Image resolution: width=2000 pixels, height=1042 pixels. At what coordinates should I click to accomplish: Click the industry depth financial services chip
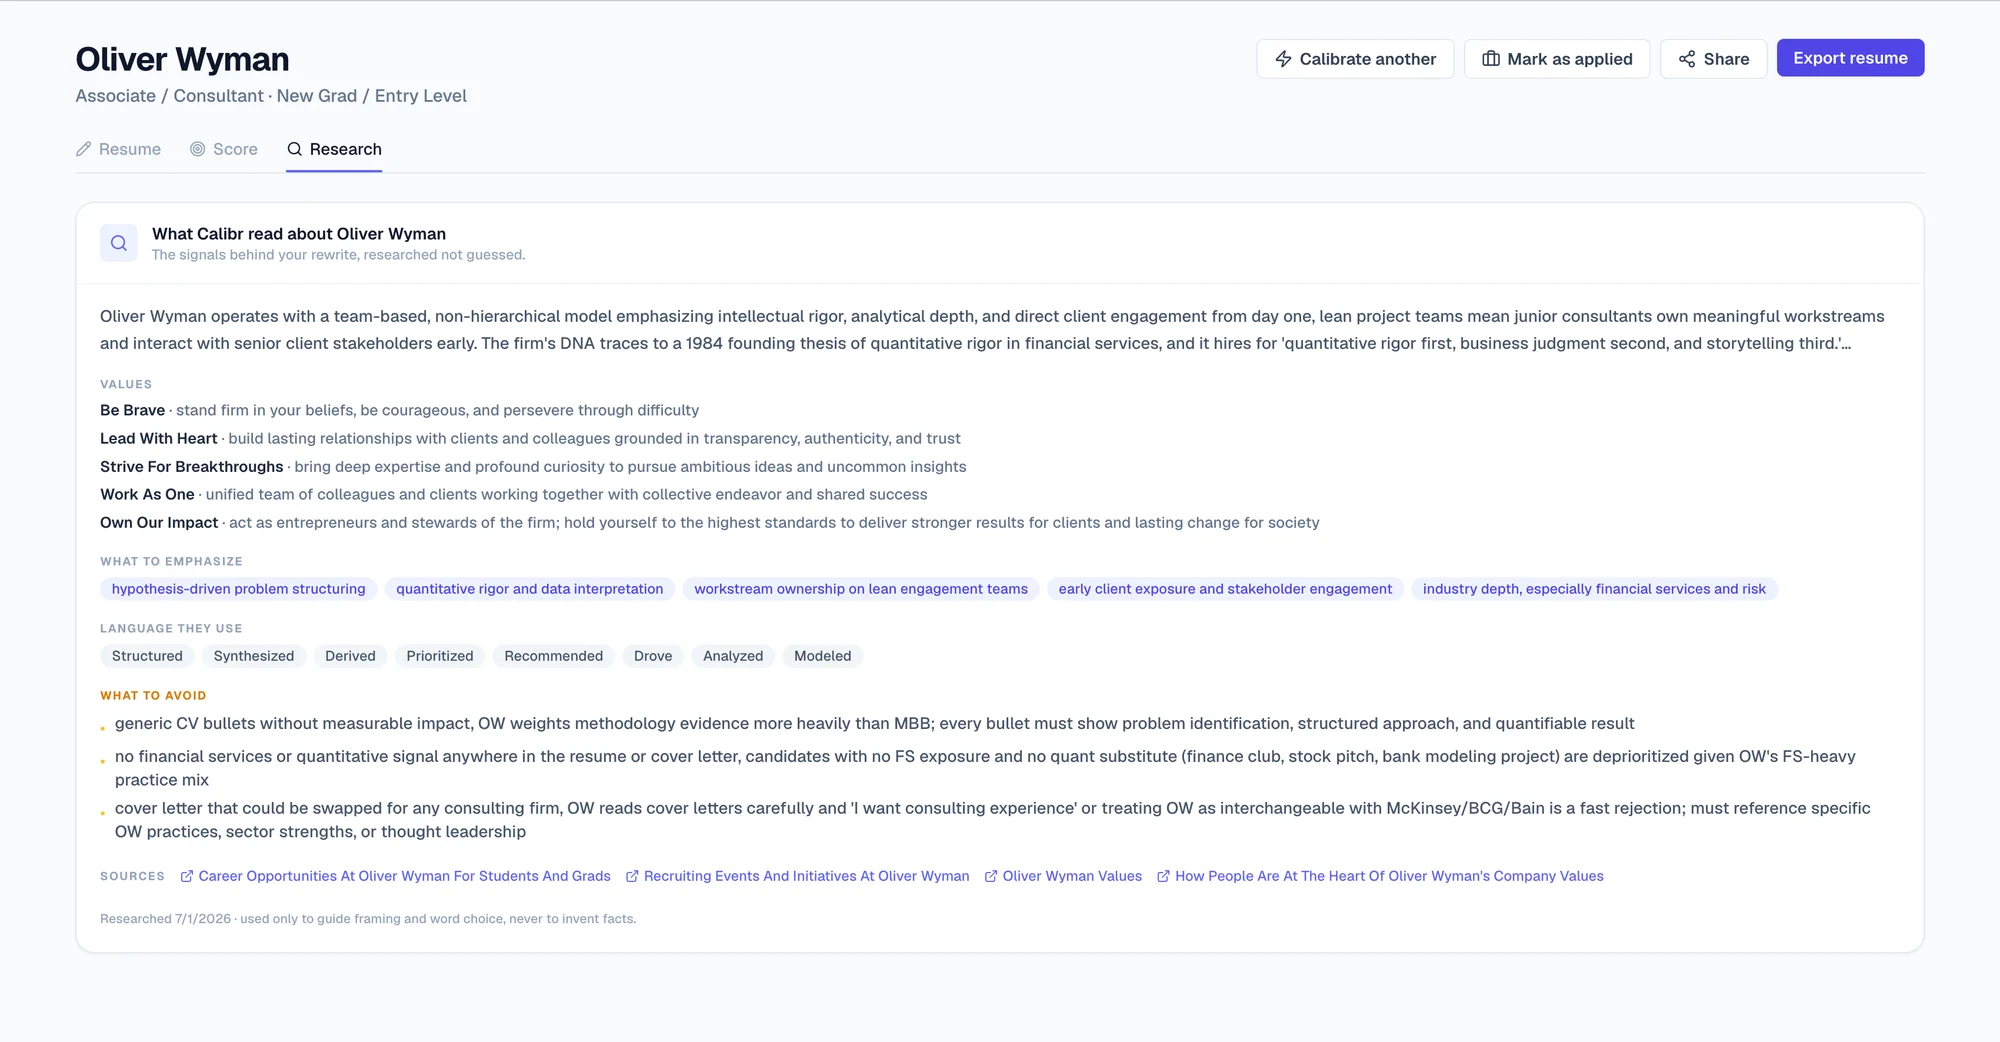click(x=1594, y=589)
